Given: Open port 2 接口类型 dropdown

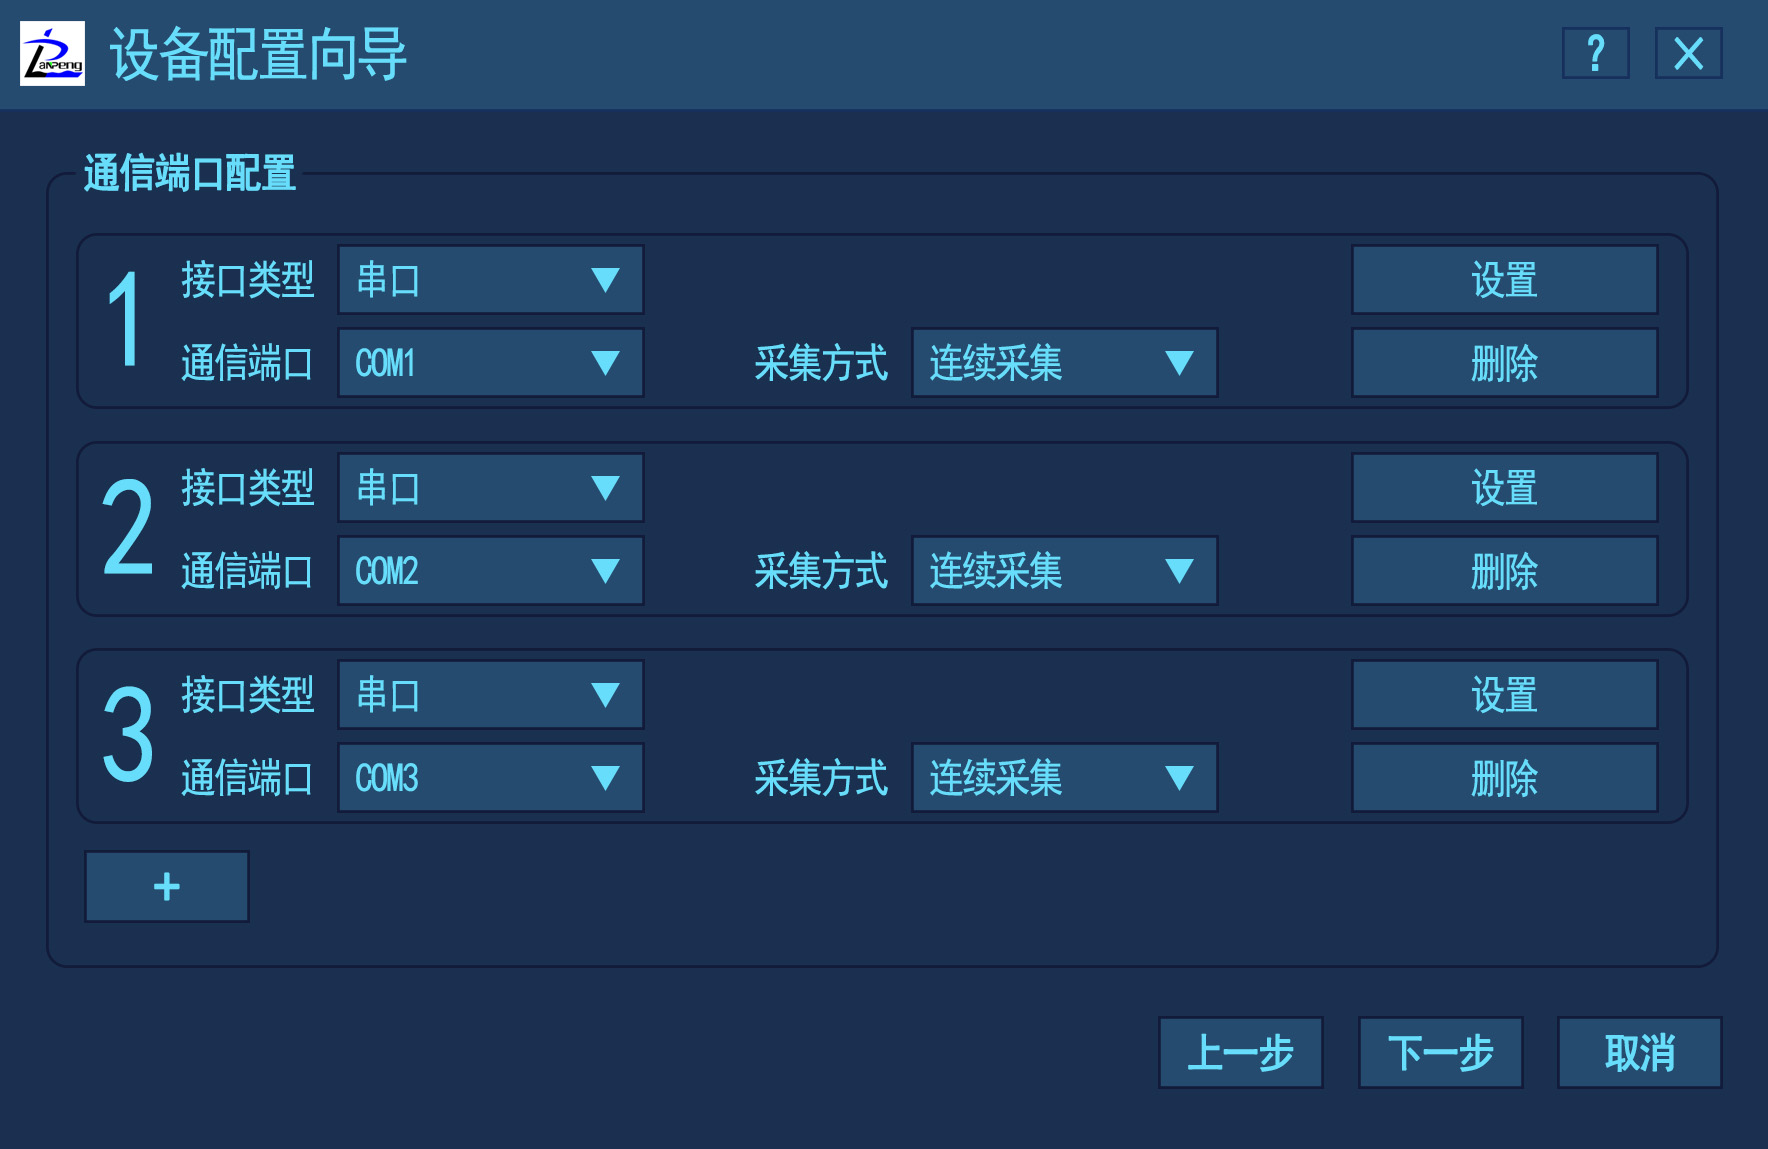Looking at the screenshot, I should (x=490, y=488).
